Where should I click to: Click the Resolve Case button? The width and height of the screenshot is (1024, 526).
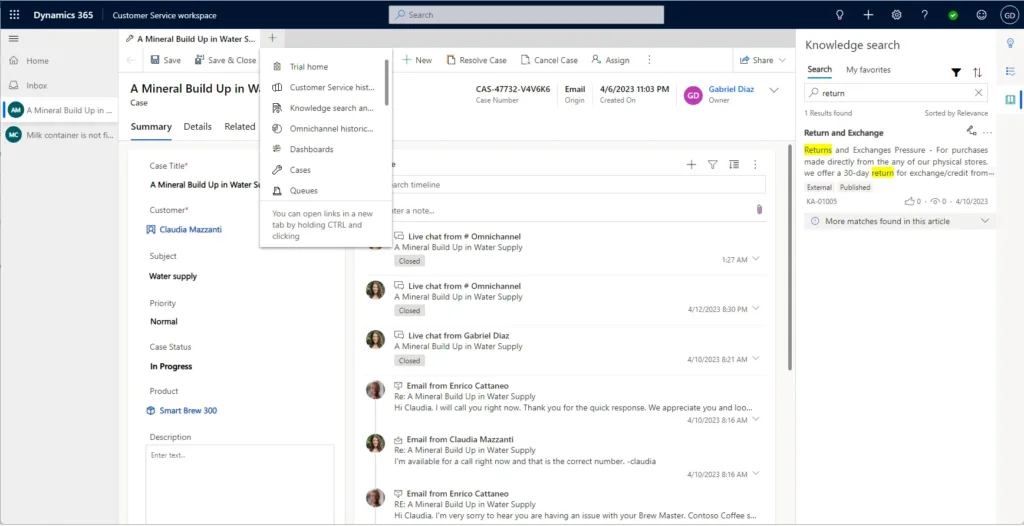476,60
